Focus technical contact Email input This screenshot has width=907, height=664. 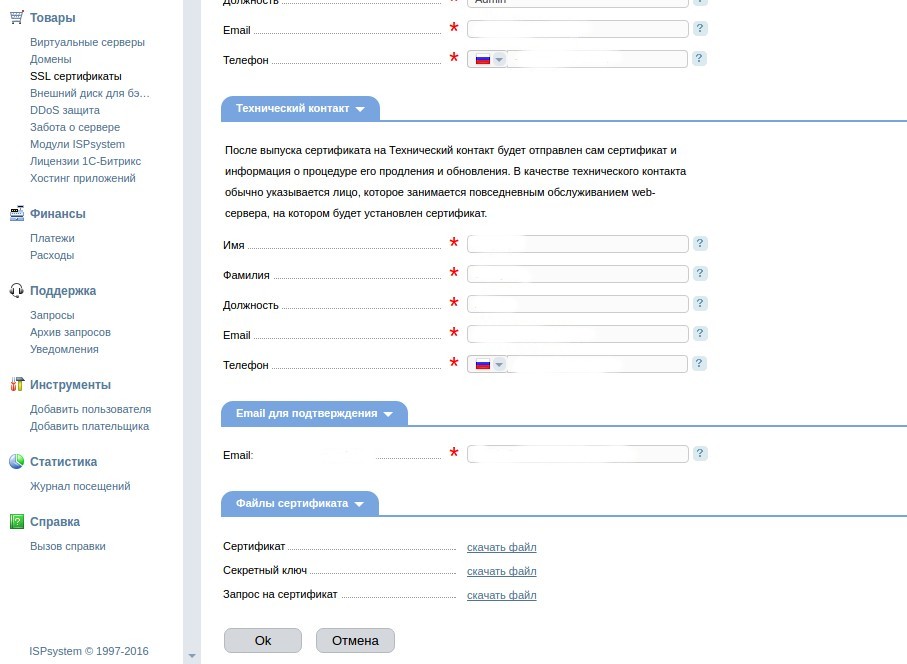pyautogui.click(x=578, y=334)
